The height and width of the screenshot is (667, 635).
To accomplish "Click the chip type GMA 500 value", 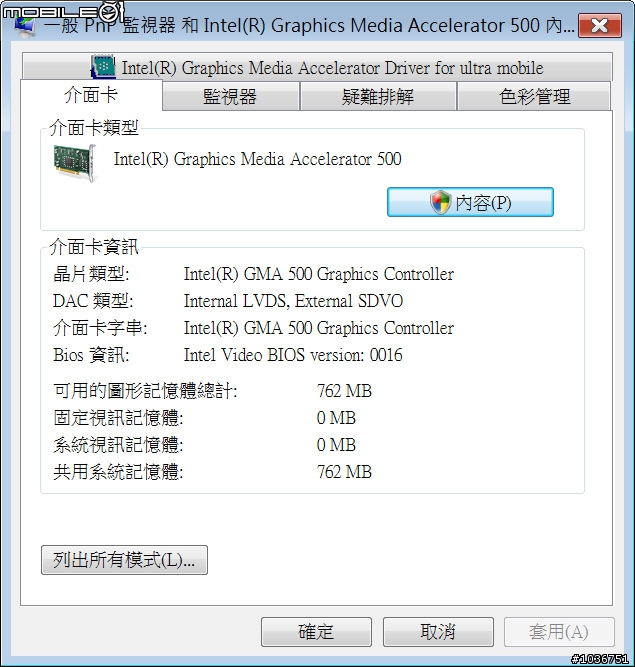I will [319, 274].
